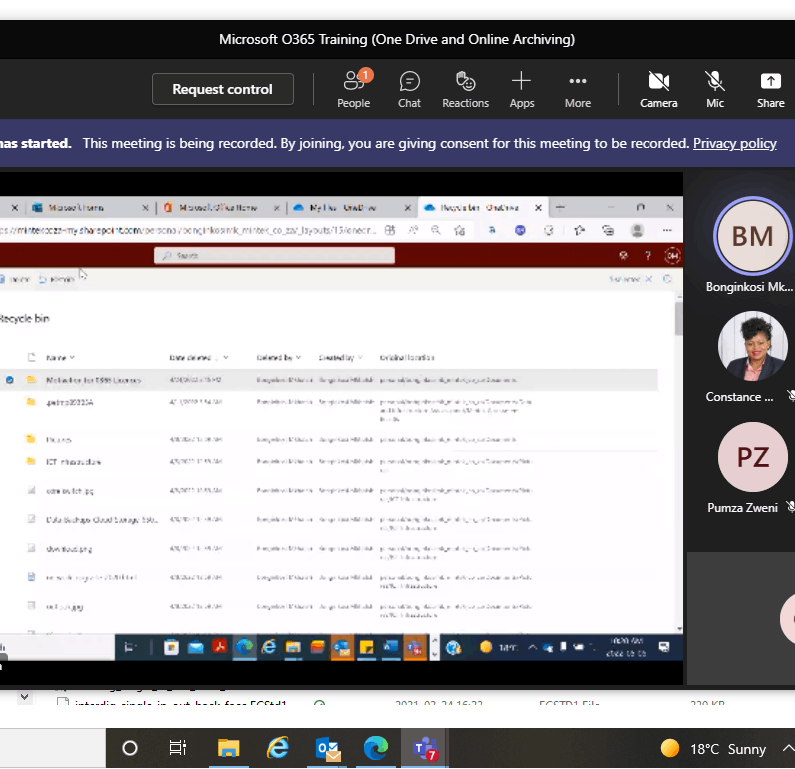
Task: Expand hidden tray icons in shared screen
Action: coord(532,647)
